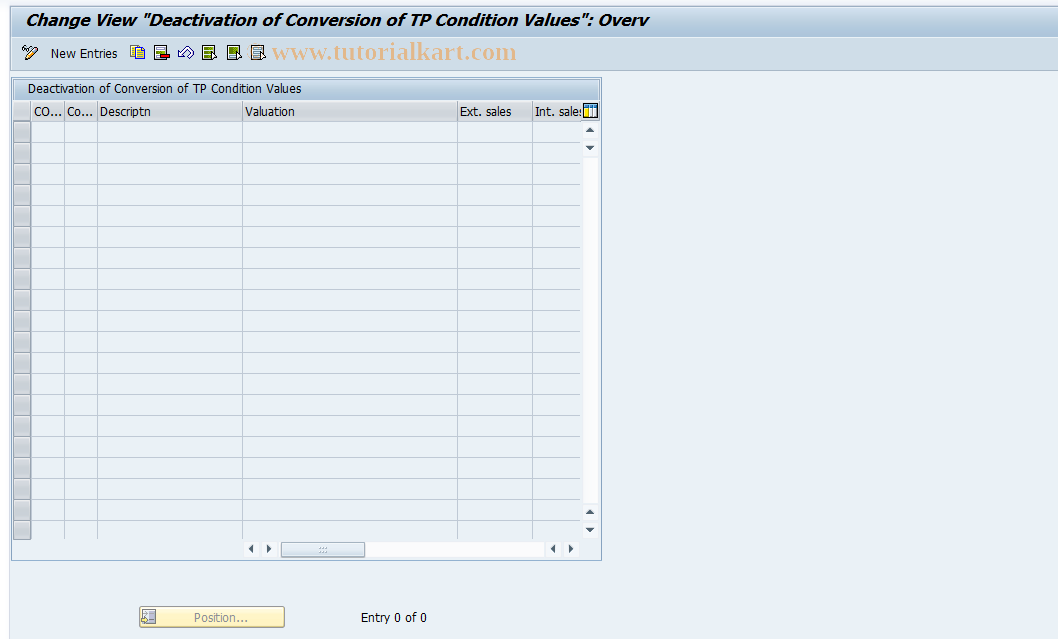Viewport: 1058px width, 639px height.
Task: Click the display/change toggle pencil icon
Action: (30, 53)
